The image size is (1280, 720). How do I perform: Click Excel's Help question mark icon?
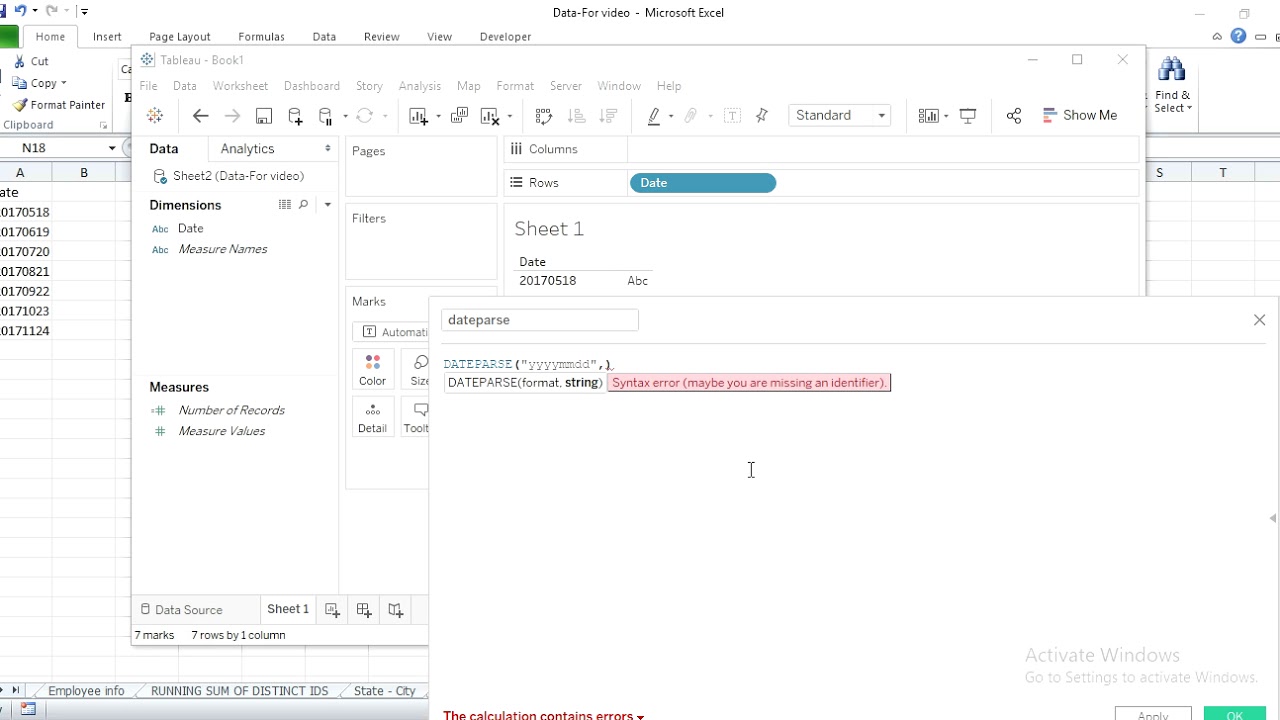(1238, 37)
